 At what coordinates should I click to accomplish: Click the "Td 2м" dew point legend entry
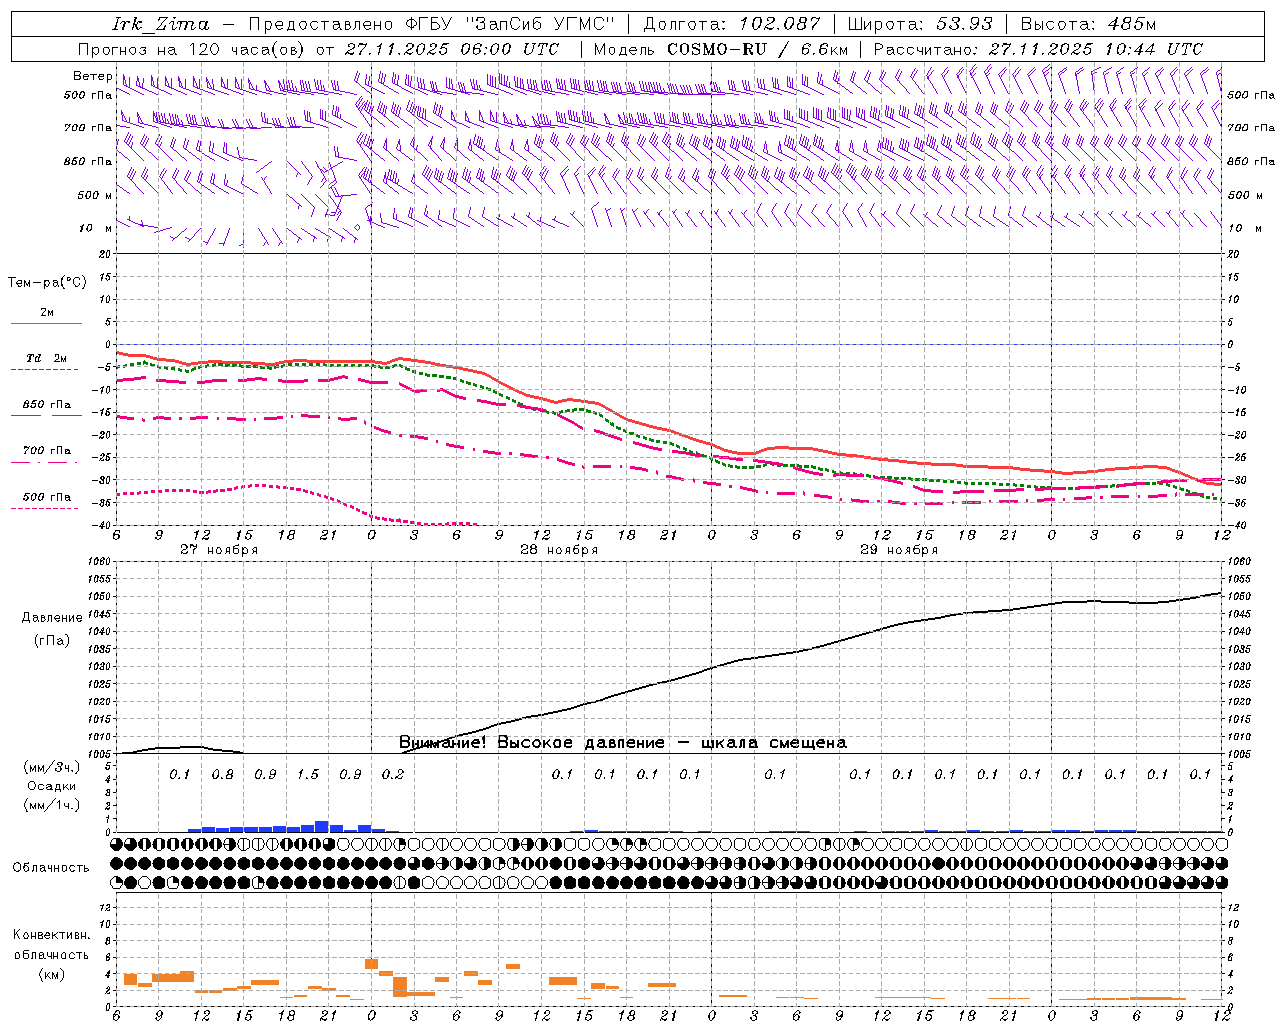click(x=47, y=358)
